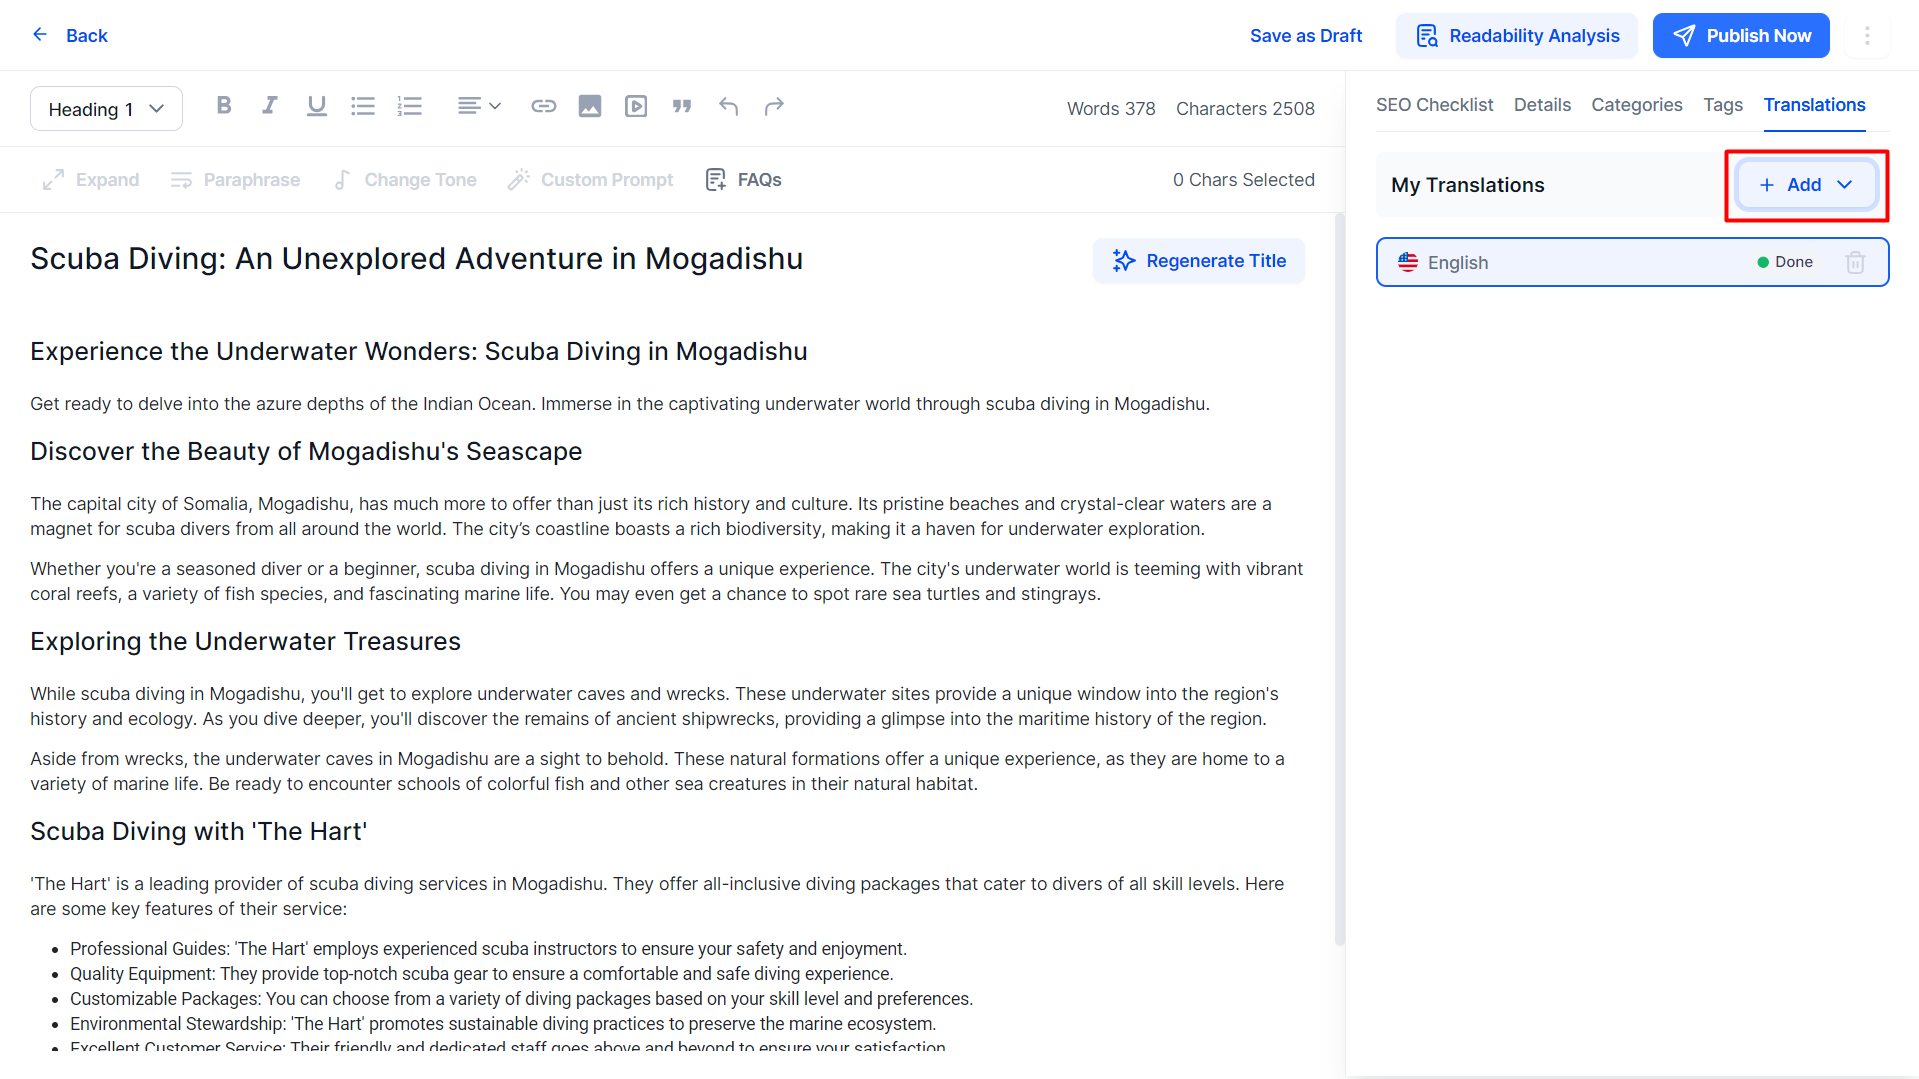Insert a bulleted list
This screenshot has height=1079, width=1919.
[x=363, y=106]
